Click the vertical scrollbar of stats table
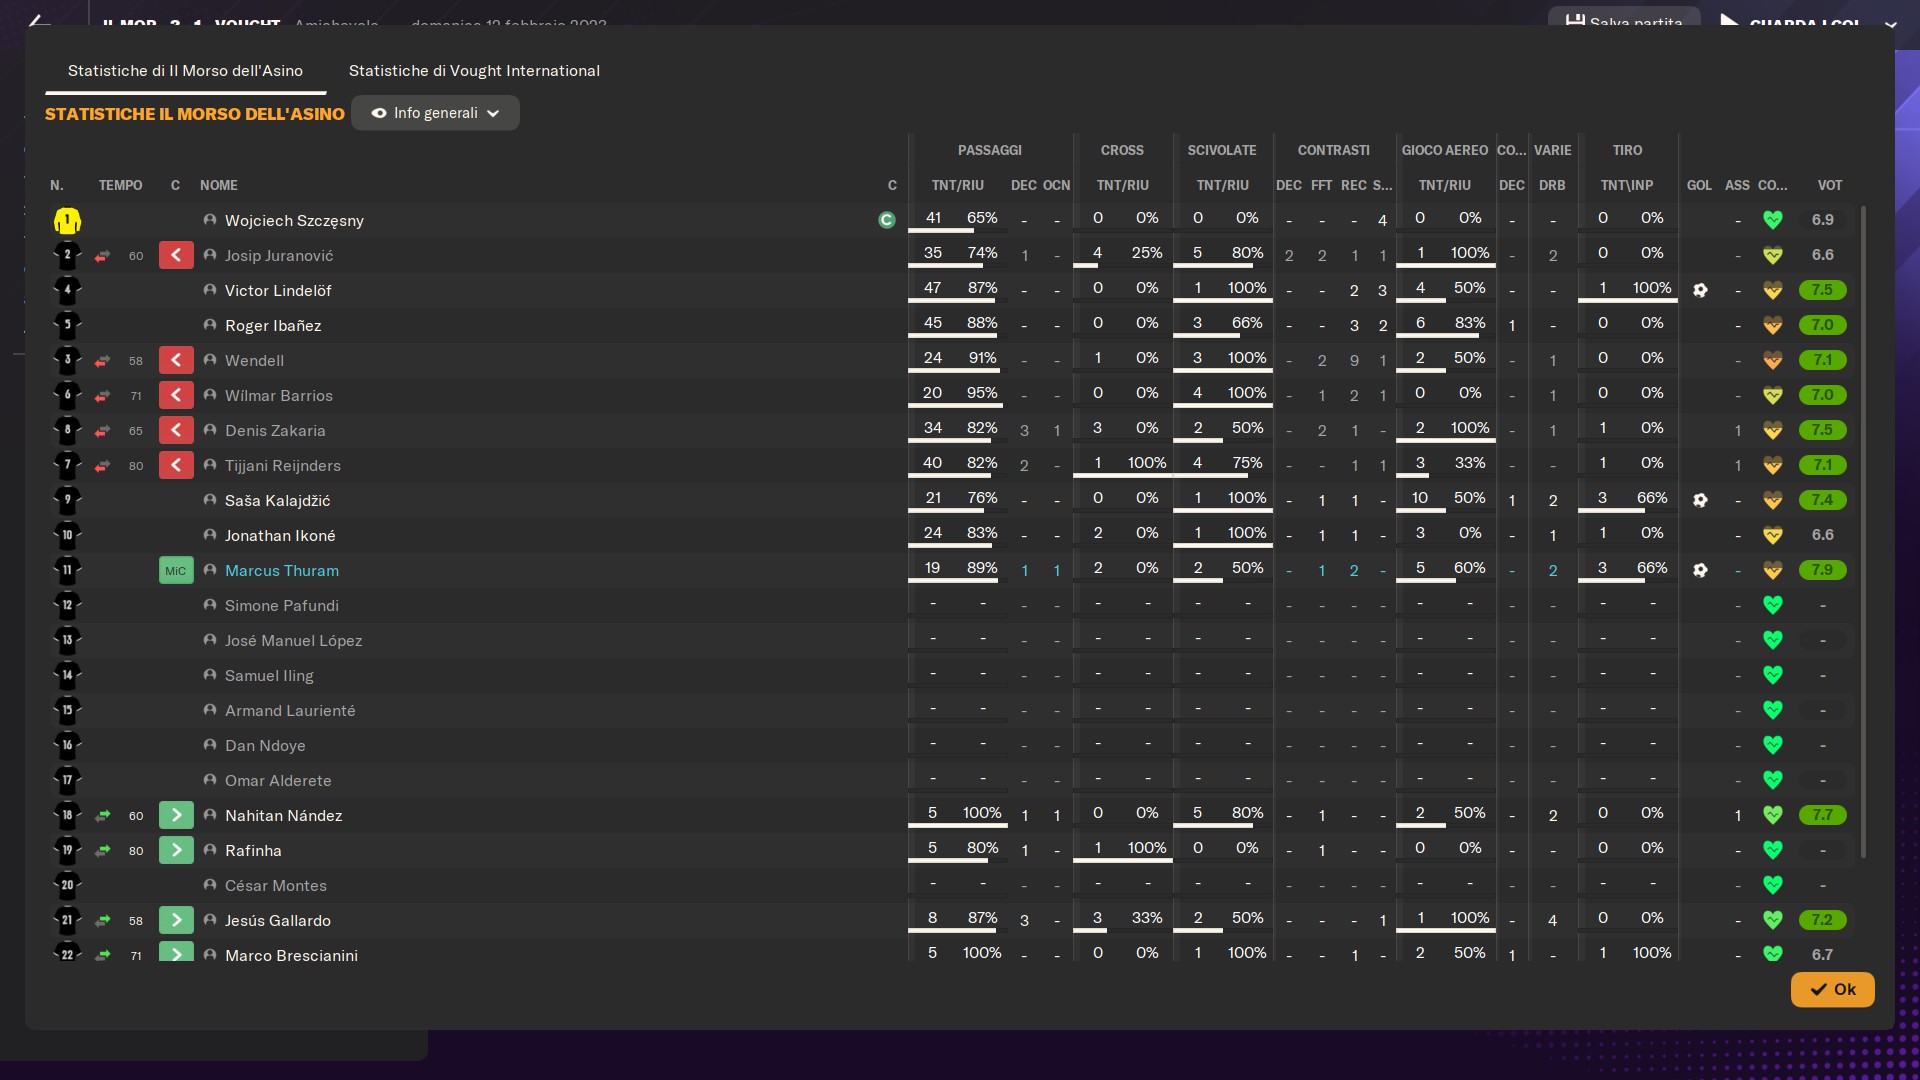This screenshot has height=1080, width=1920. [1863, 530]
